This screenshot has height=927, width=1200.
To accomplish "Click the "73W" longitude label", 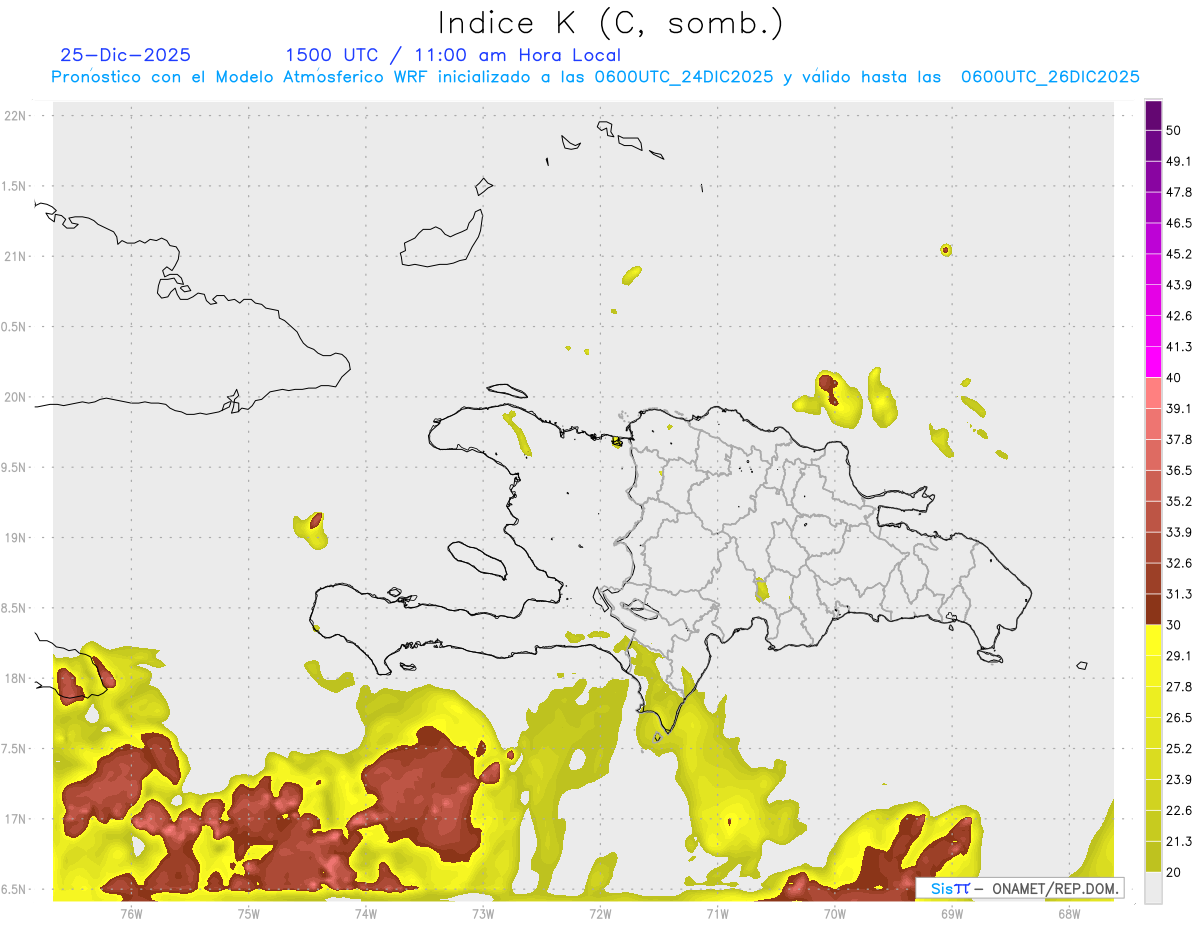I will tap(483, 913).
